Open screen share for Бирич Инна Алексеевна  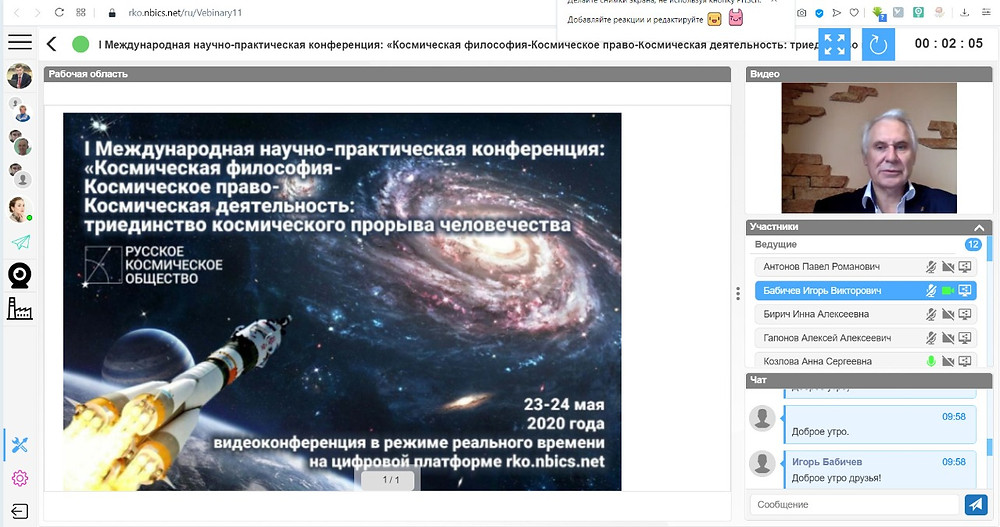point(965,314)
